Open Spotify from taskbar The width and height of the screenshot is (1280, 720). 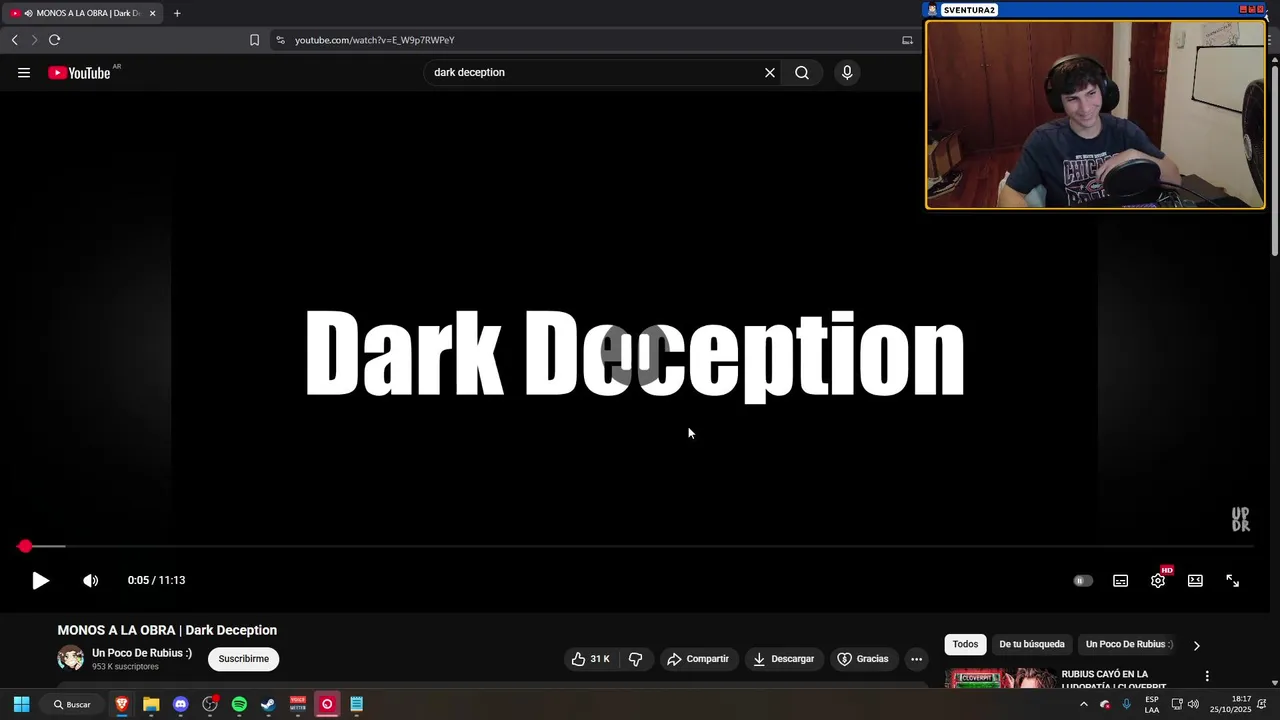coord(239,704)
